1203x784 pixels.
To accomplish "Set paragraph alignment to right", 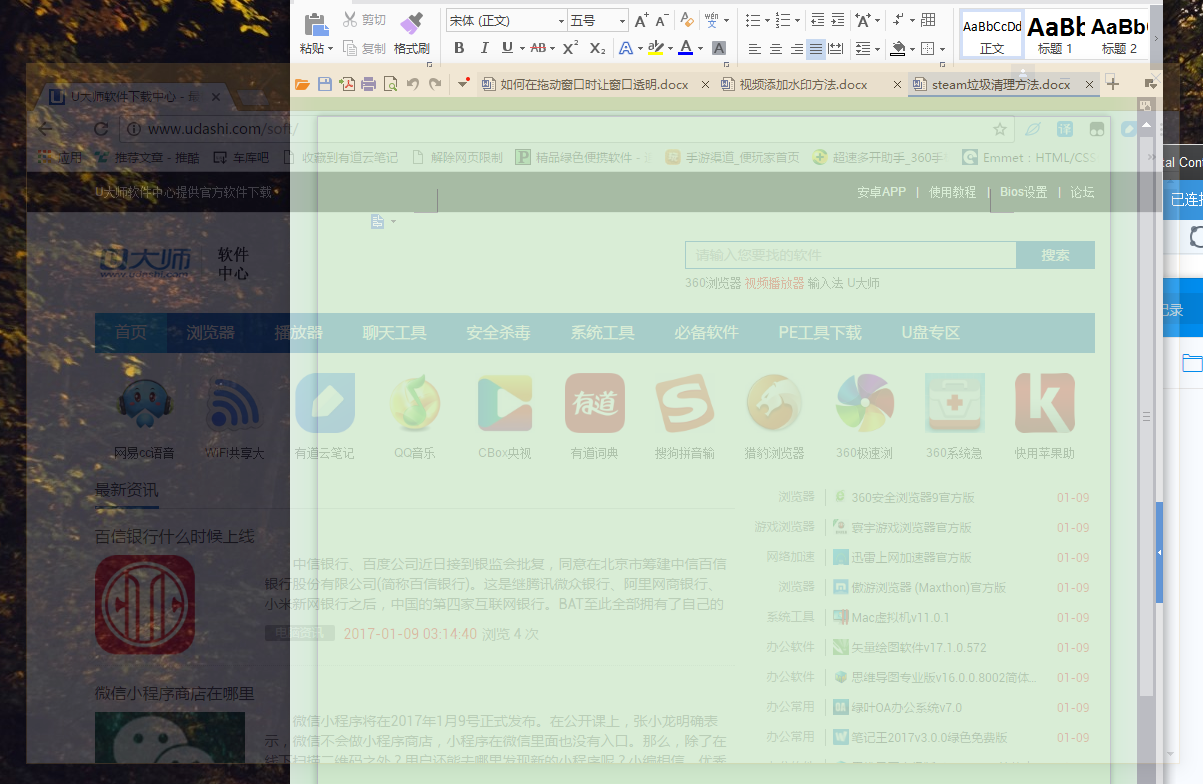I will 796,48.
